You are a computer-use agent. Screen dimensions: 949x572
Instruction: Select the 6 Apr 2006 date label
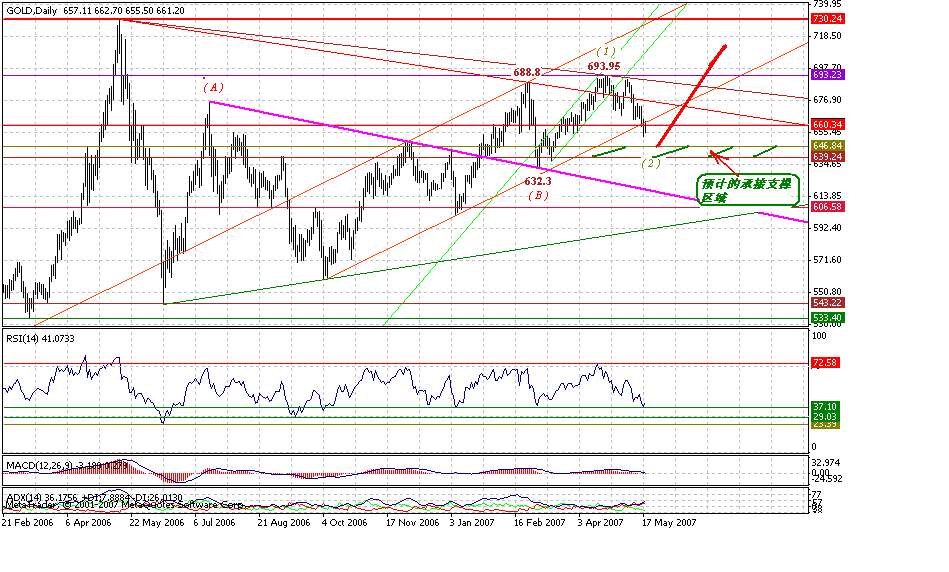tap(88, 522)
